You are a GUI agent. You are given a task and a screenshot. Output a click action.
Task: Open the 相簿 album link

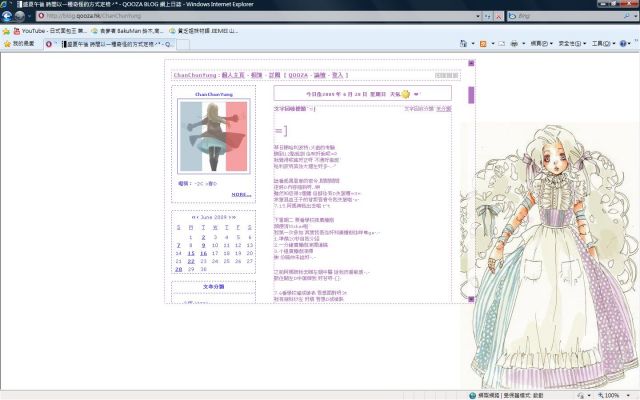coord(256,76)
